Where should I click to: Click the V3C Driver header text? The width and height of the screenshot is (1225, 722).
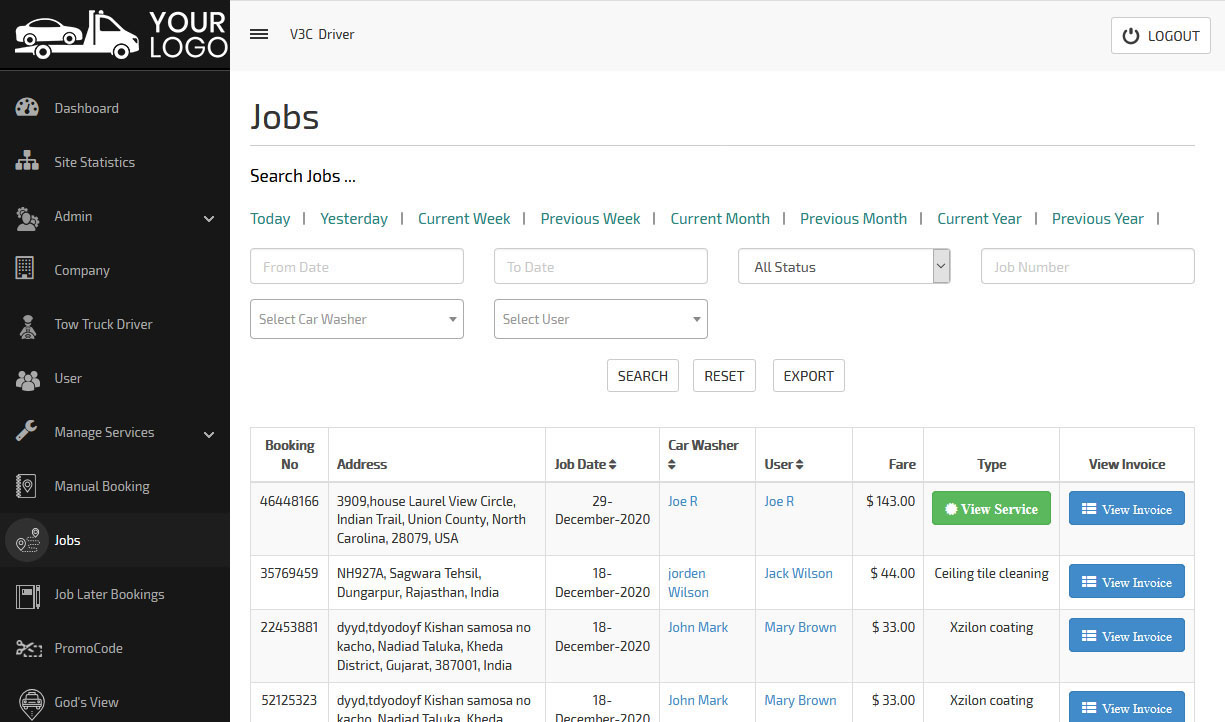(322, 34)
